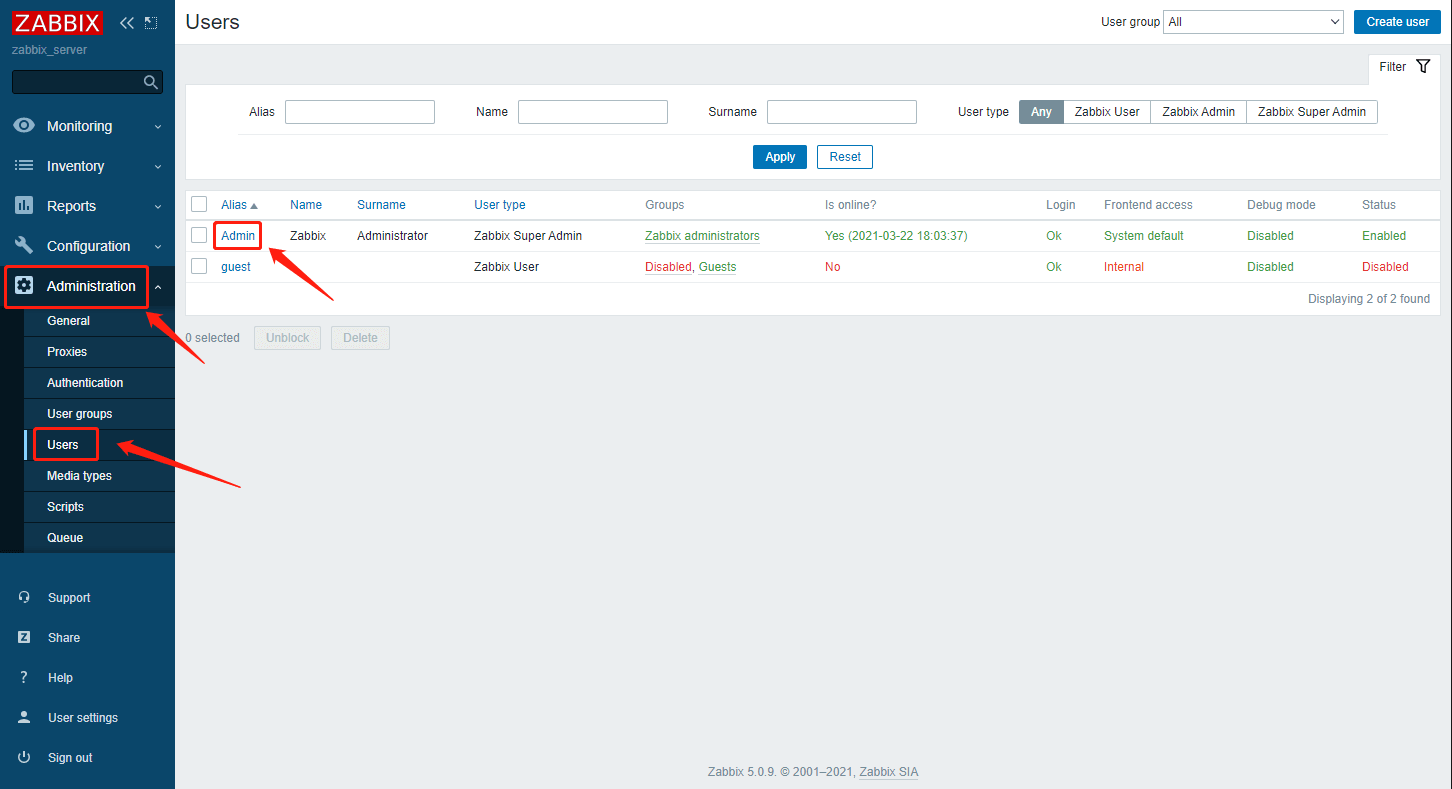Click the Support headset icon
This screenshot has height=789, width=1452.
pos(24,597)
